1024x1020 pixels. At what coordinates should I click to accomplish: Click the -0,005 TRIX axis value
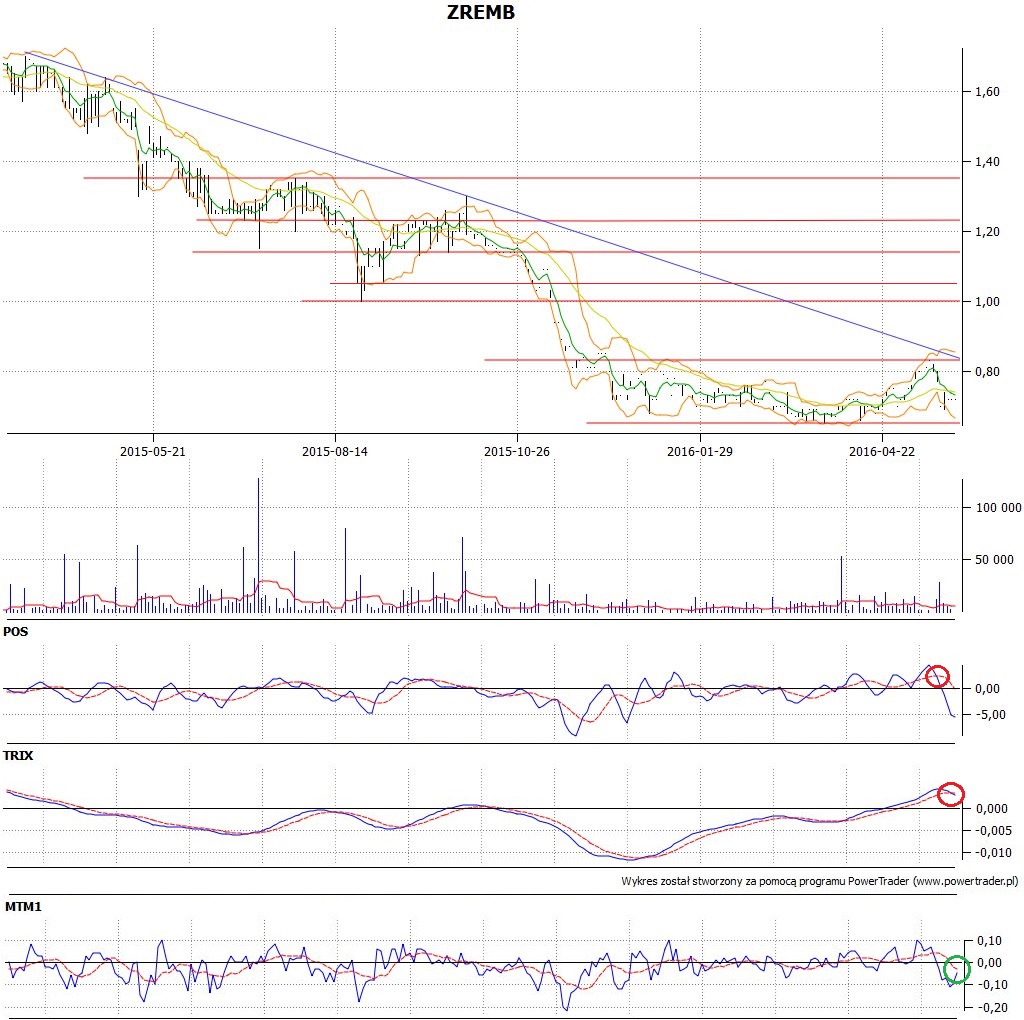pyautogui.click(x=993, y=831)
